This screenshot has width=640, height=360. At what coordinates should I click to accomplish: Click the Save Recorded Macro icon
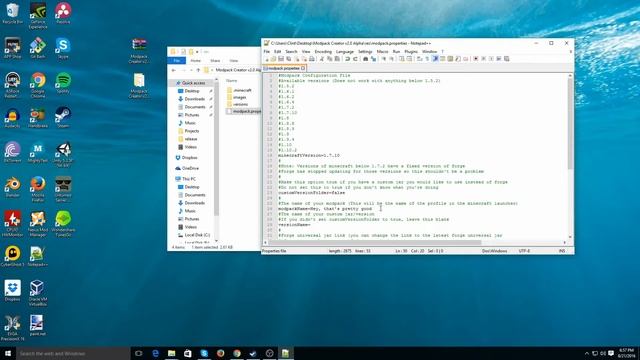point(507,59)
